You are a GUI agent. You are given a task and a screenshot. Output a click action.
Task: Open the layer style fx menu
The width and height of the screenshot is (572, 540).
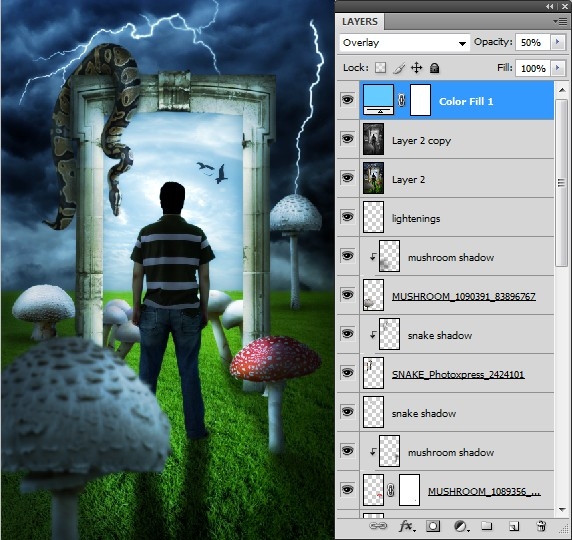[x=406, y=526]
